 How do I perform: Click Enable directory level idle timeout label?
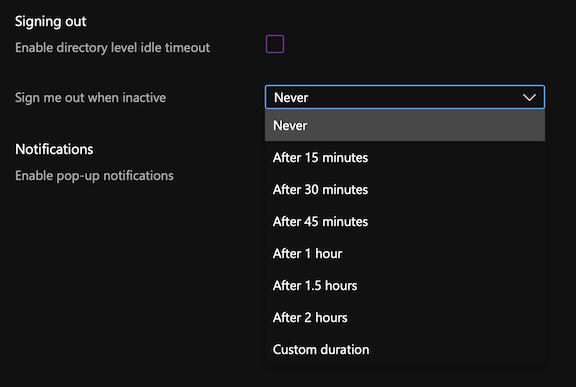pyautogui.click(x=112, y=48)
